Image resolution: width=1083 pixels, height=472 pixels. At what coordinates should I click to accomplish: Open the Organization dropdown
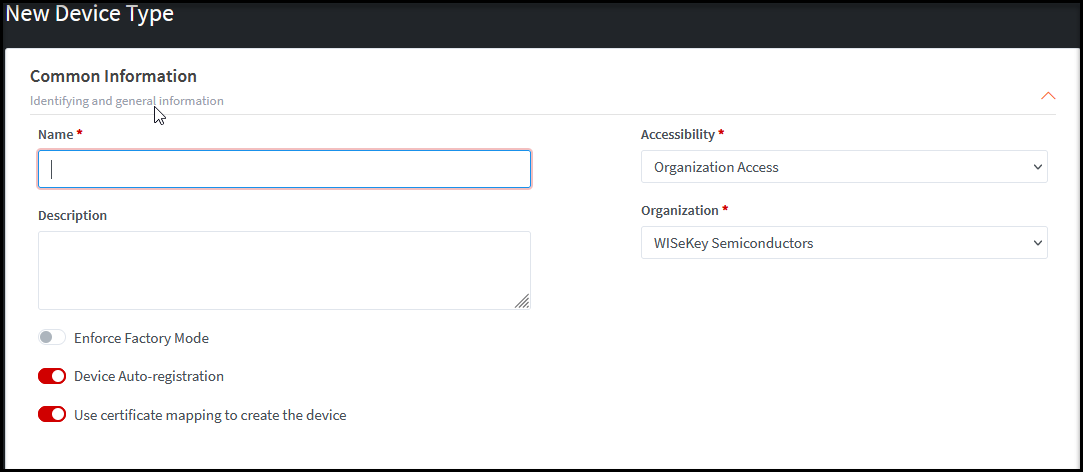pyautogui.click(x=843, y=243)
